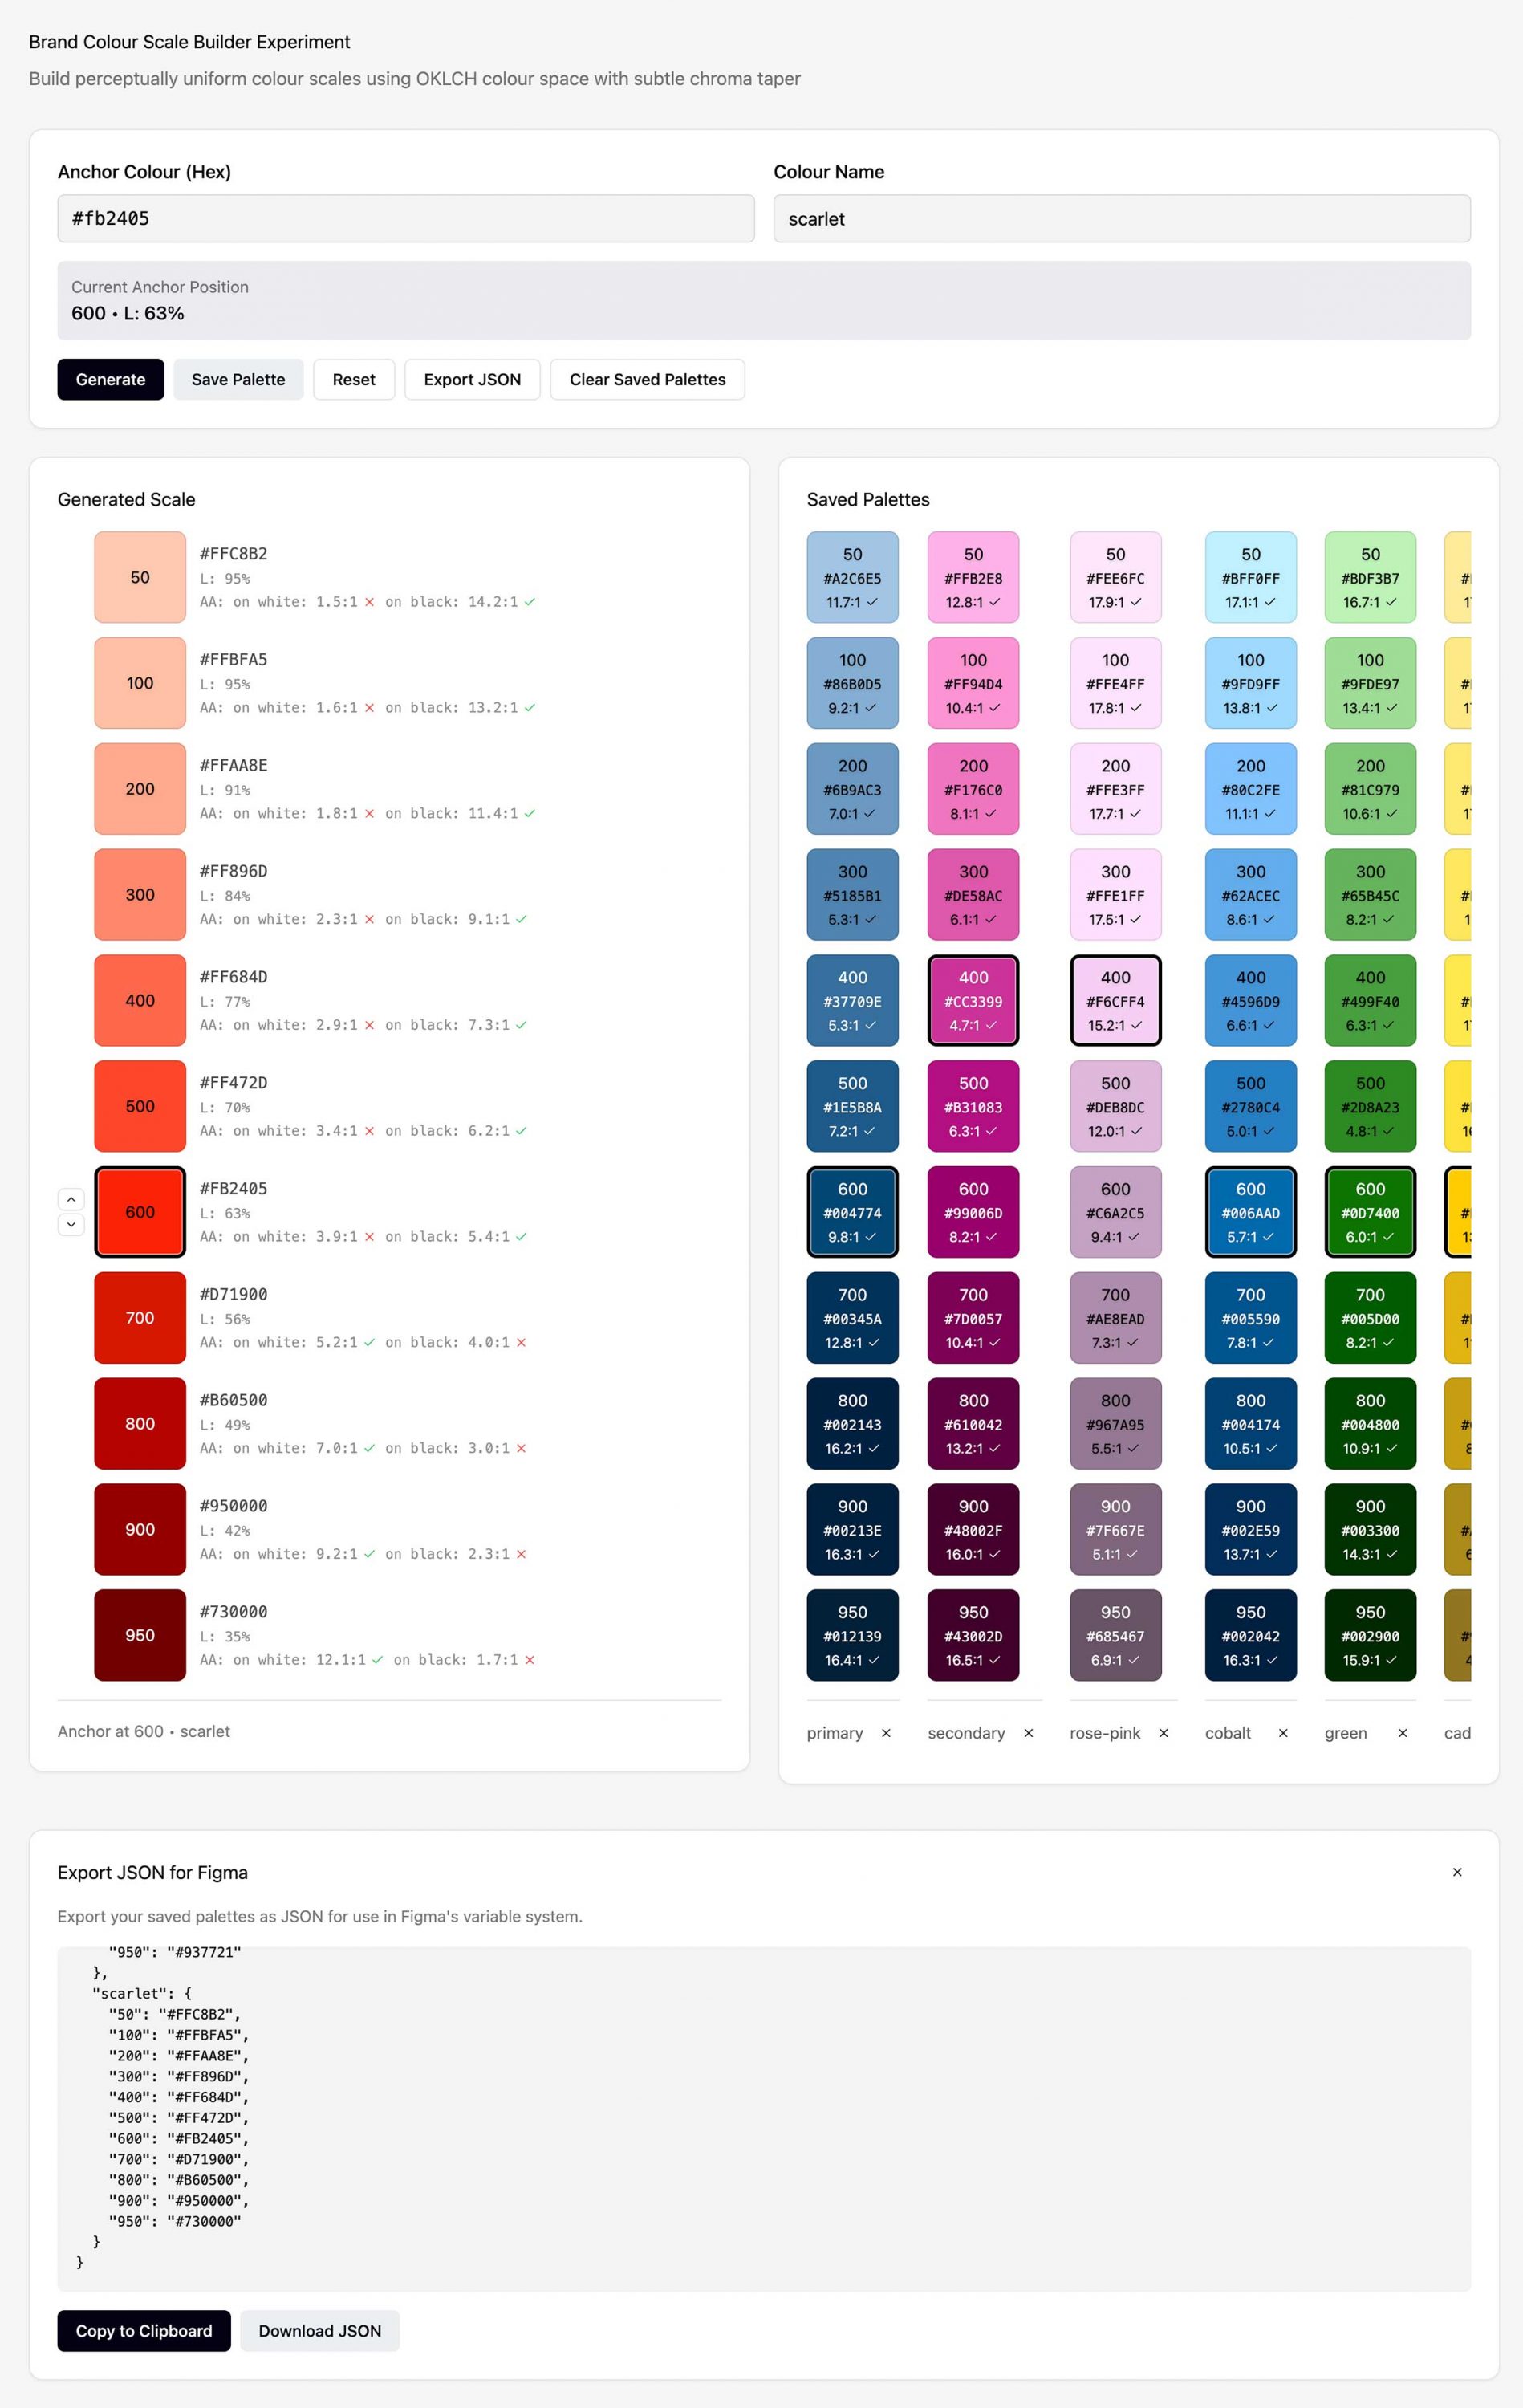Save the current palette
This screenshot has height=2408, width=1523.
tap(238, 379)
